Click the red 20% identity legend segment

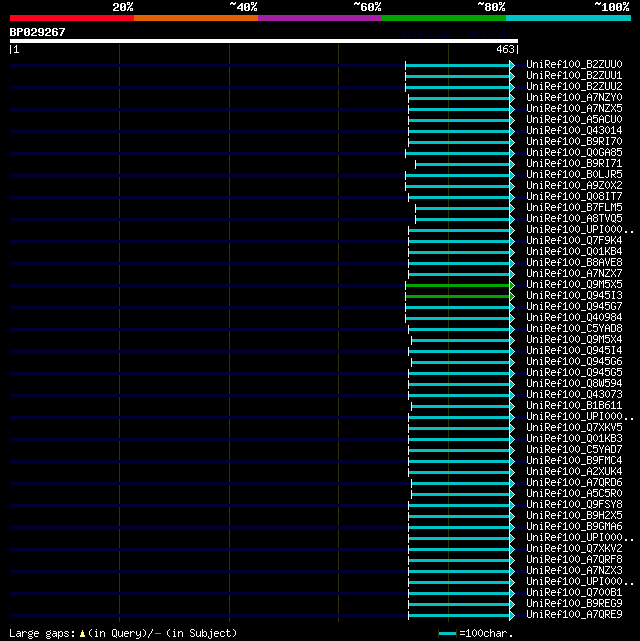coord(72,18)
